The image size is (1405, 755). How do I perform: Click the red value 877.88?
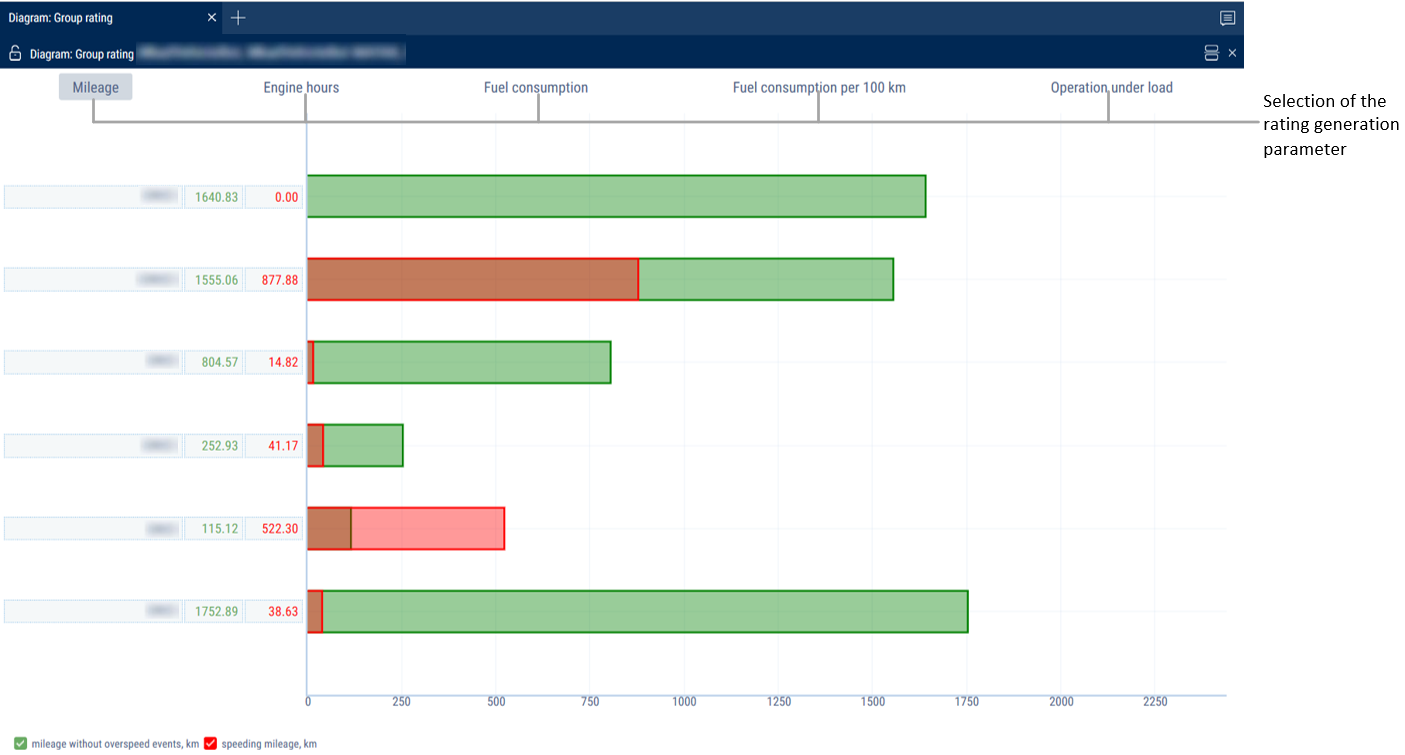(274, 280)
